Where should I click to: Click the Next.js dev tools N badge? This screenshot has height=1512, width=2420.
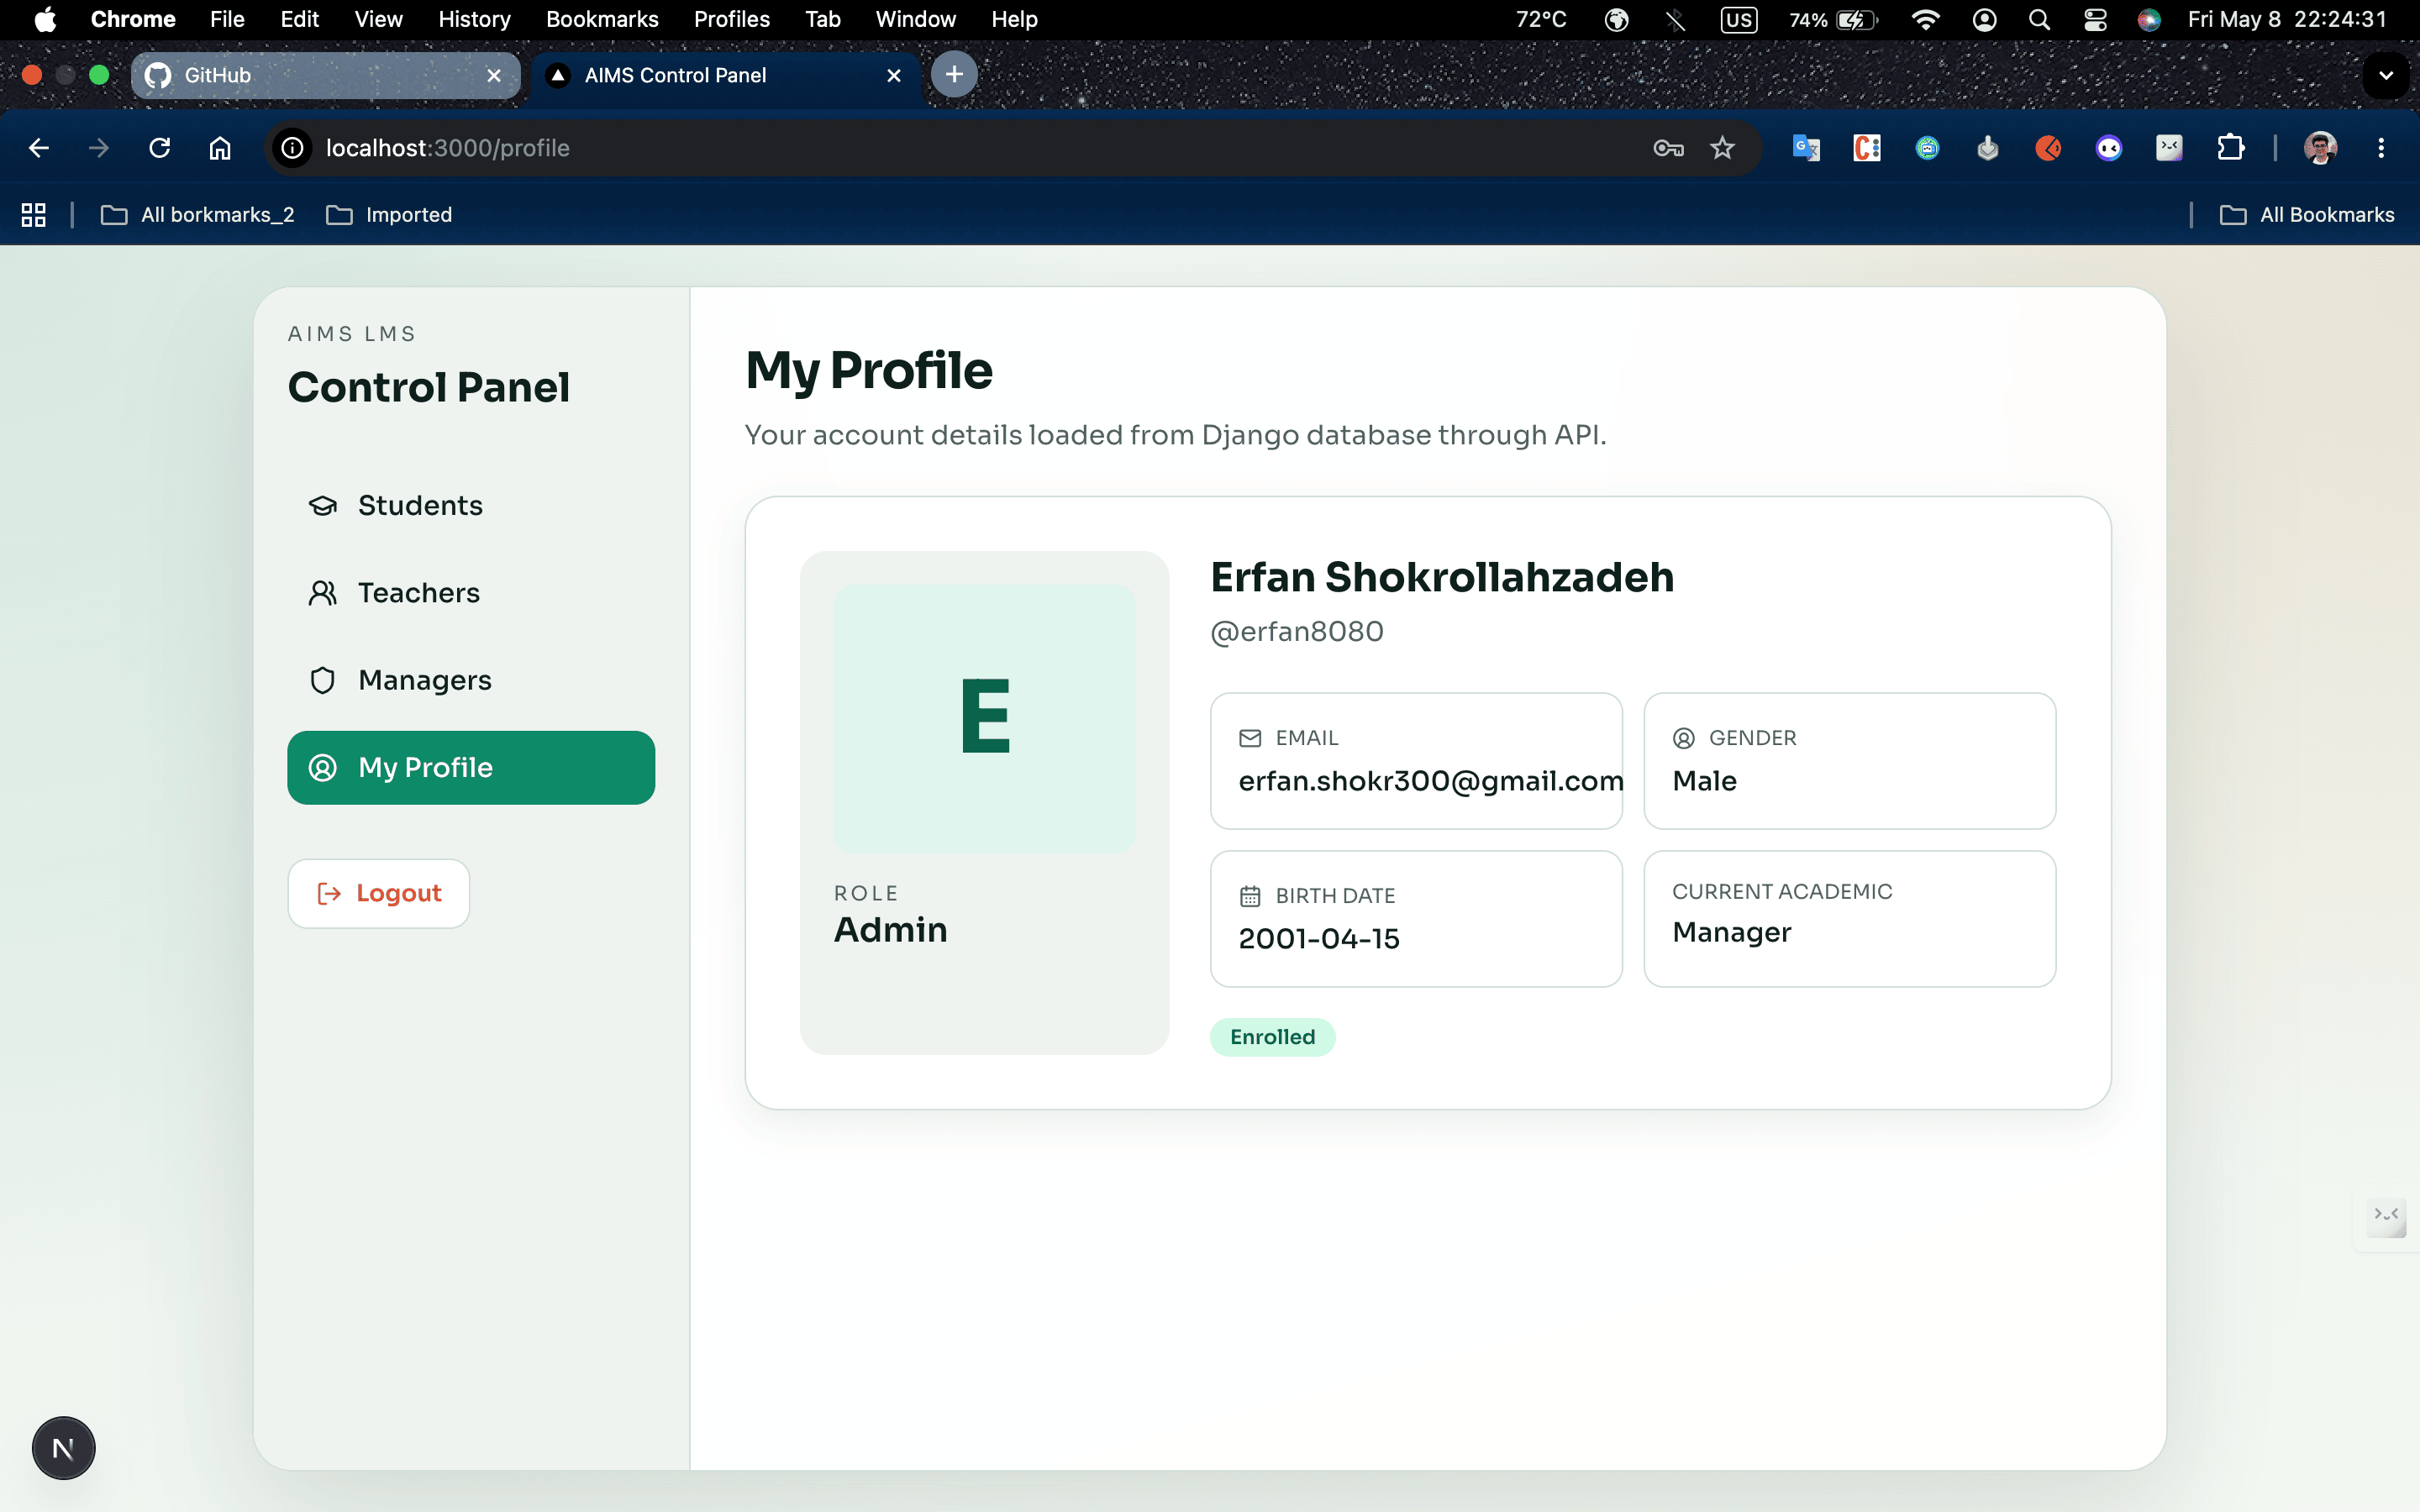point(63,1447)
